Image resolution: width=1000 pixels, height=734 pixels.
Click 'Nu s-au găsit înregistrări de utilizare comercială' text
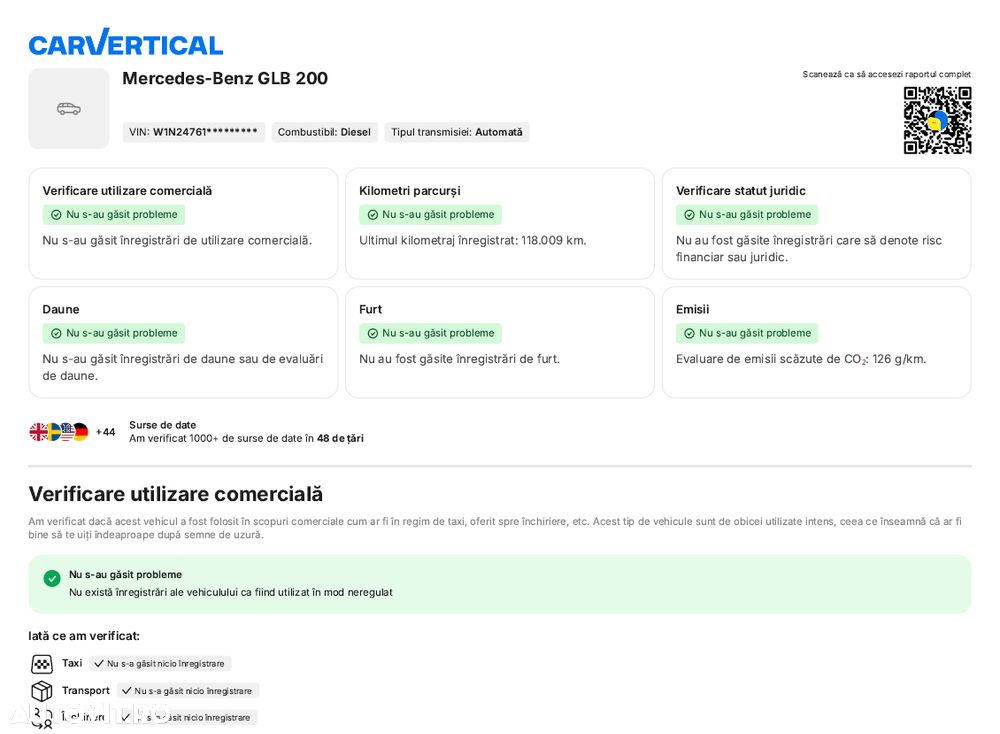tap(177, 240)
